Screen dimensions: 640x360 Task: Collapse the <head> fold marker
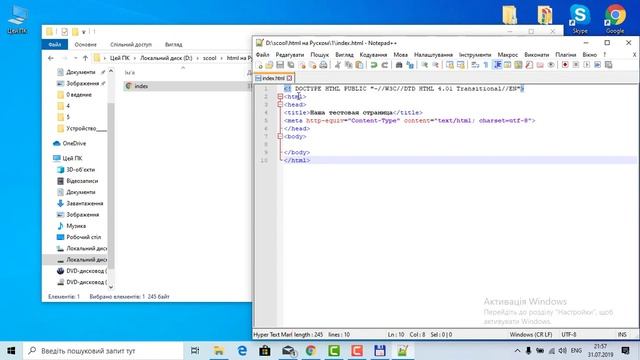[x=280, y=104]
